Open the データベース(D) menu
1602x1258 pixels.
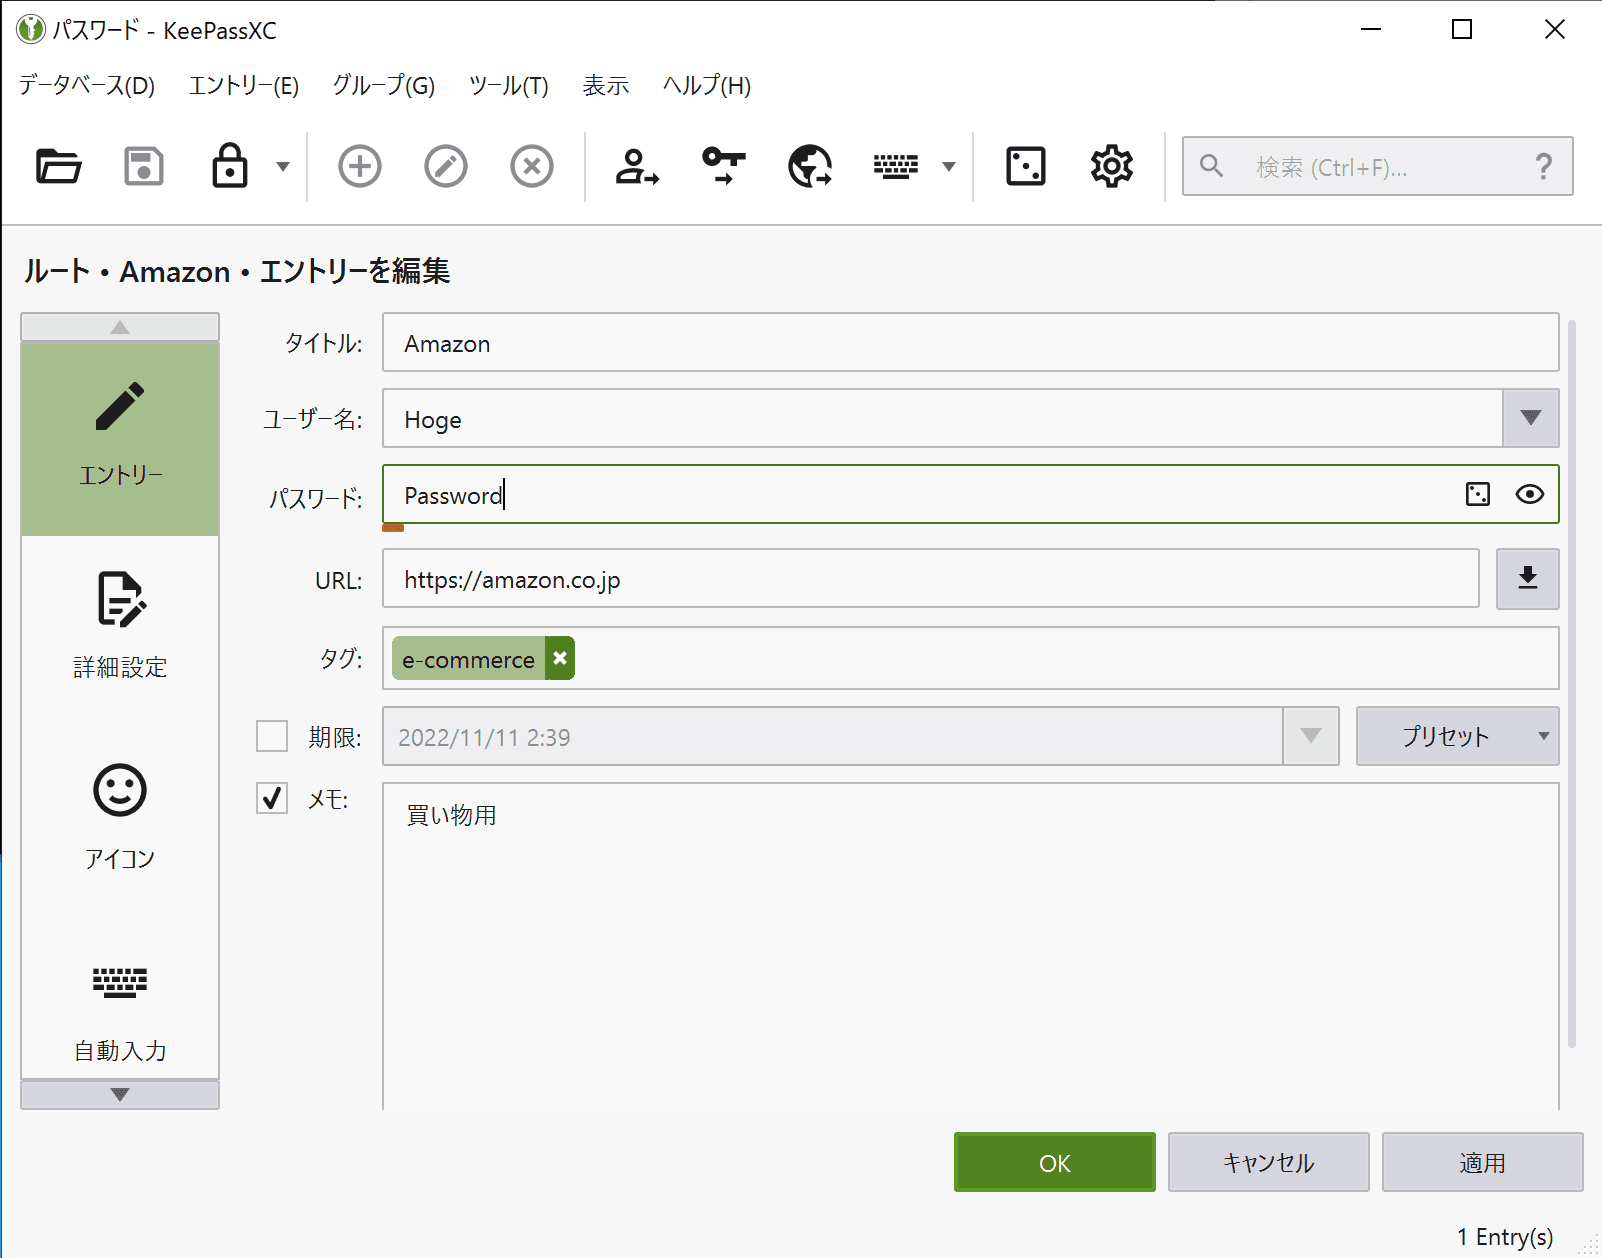(x=87, y=86)
